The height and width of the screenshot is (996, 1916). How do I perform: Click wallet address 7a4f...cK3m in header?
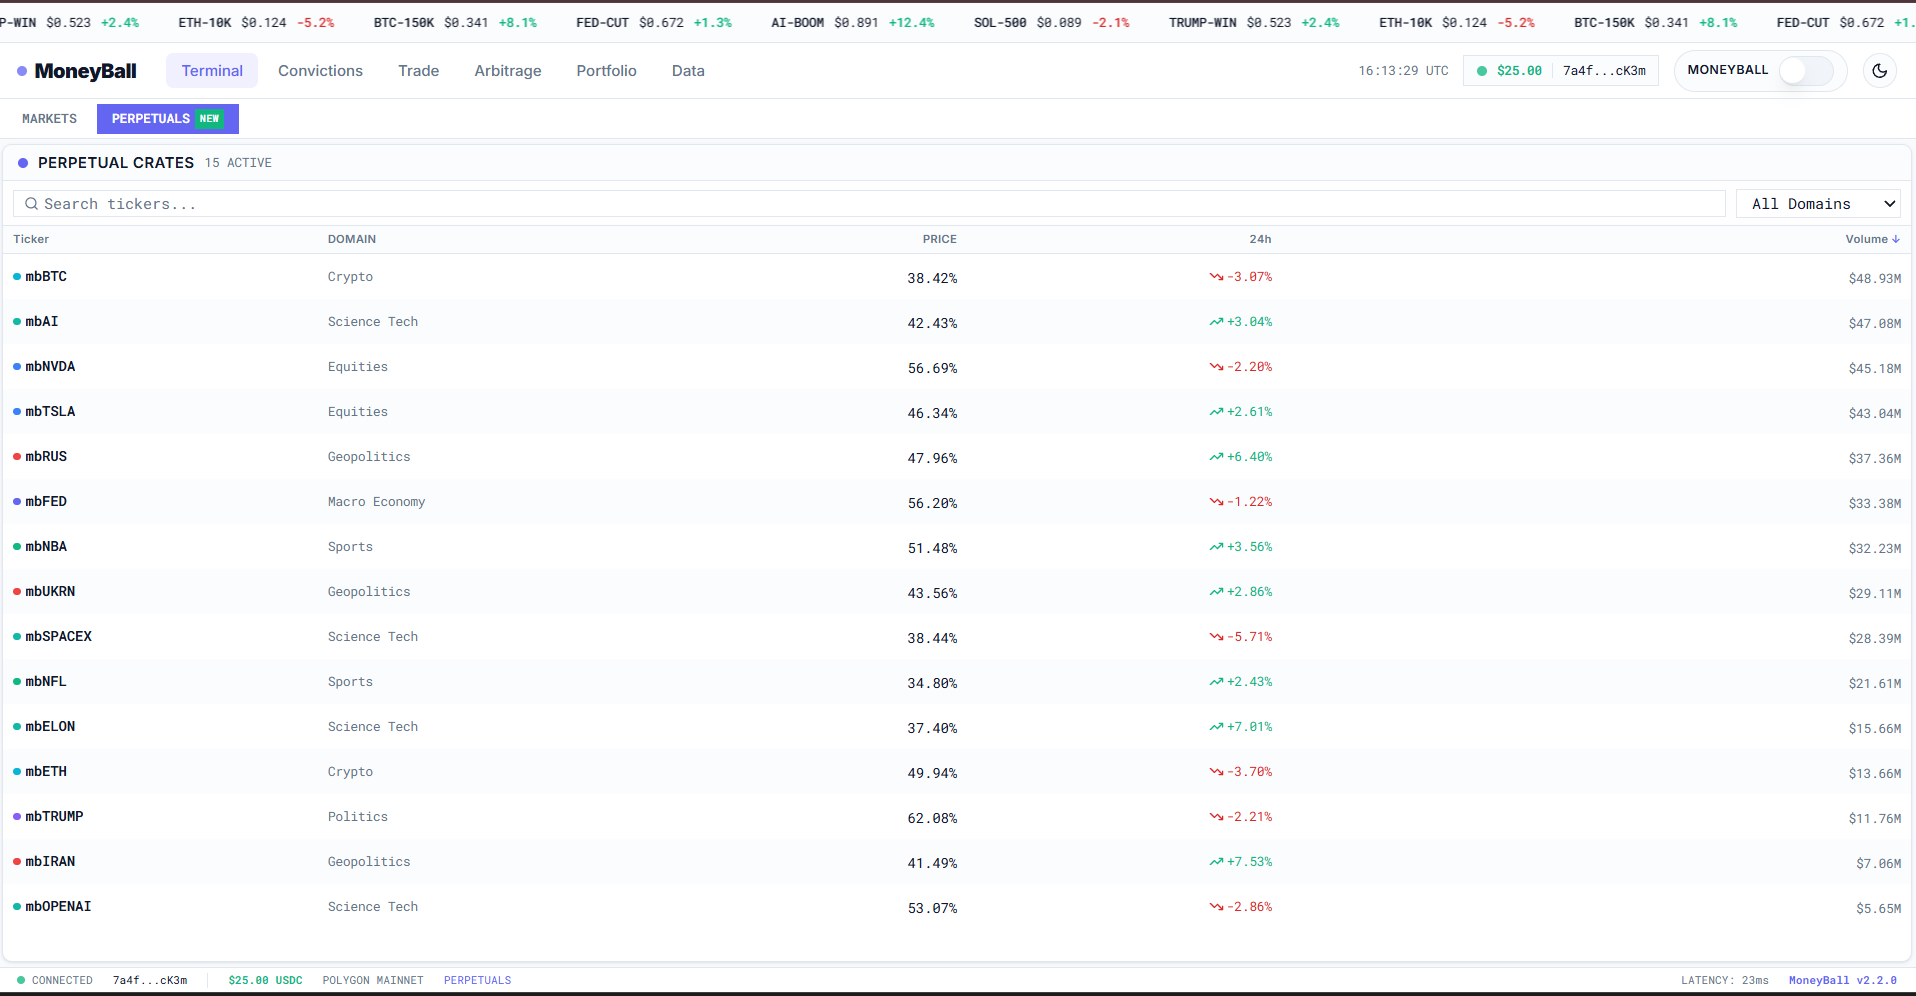1604,71
